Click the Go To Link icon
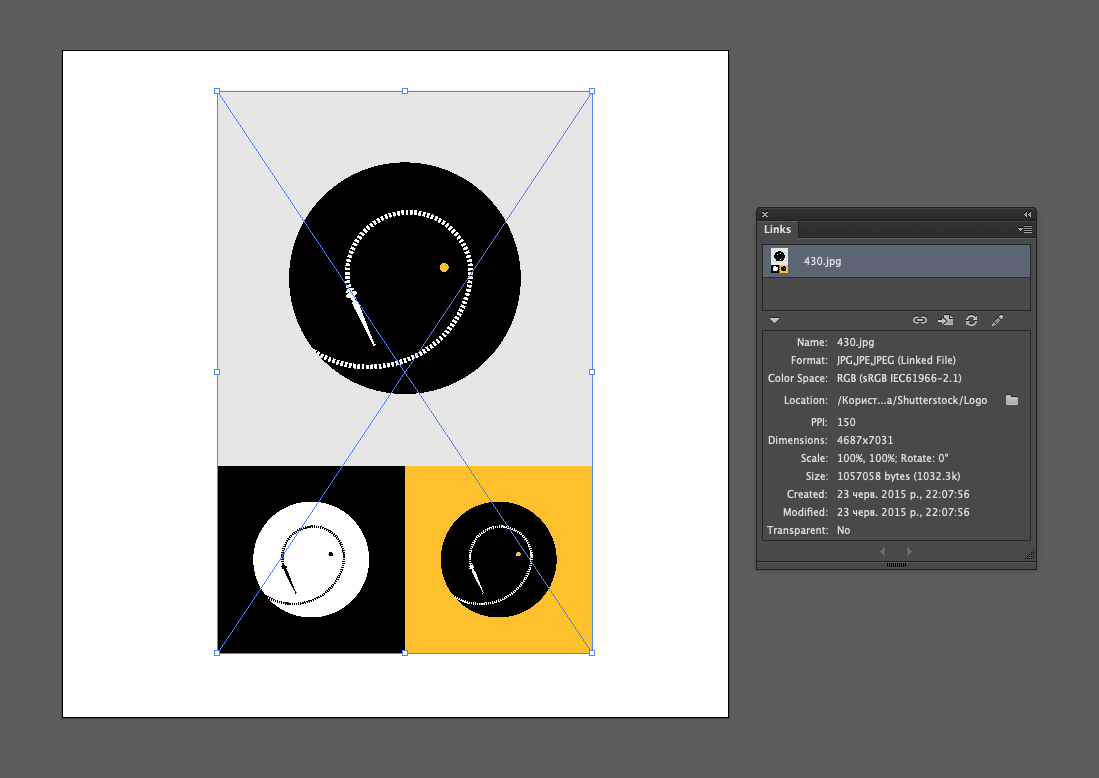 coord(945,320)
